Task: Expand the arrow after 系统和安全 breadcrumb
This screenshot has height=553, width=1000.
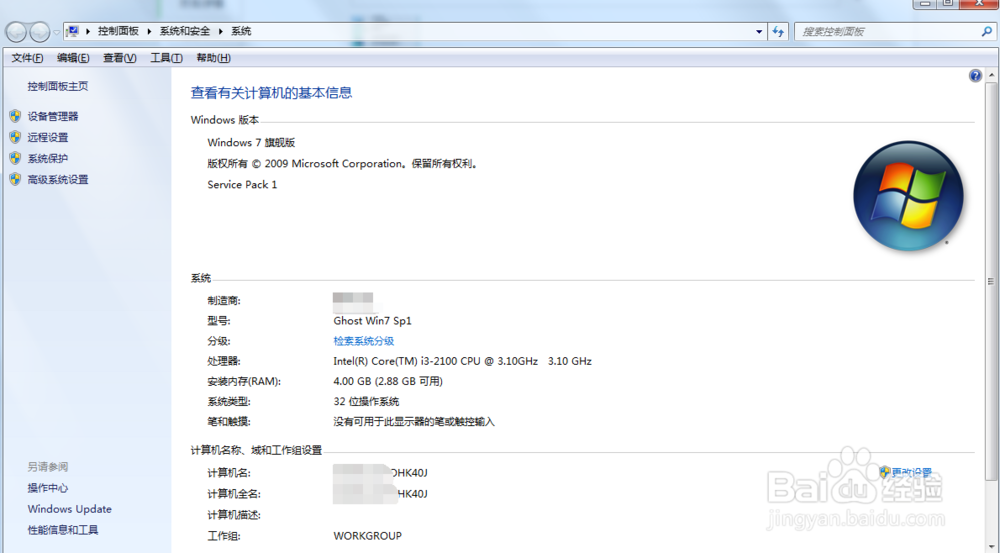Action: pos(221,31)
